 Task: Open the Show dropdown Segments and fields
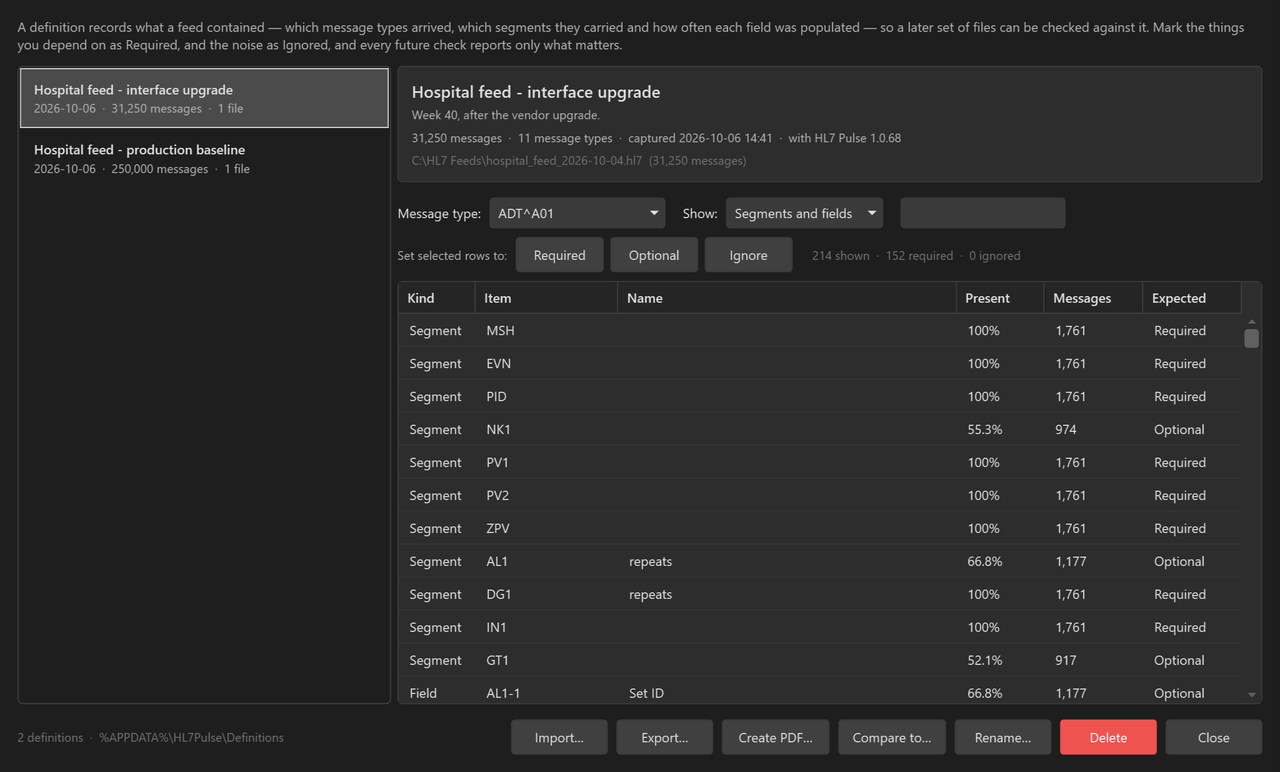point(804,213)
